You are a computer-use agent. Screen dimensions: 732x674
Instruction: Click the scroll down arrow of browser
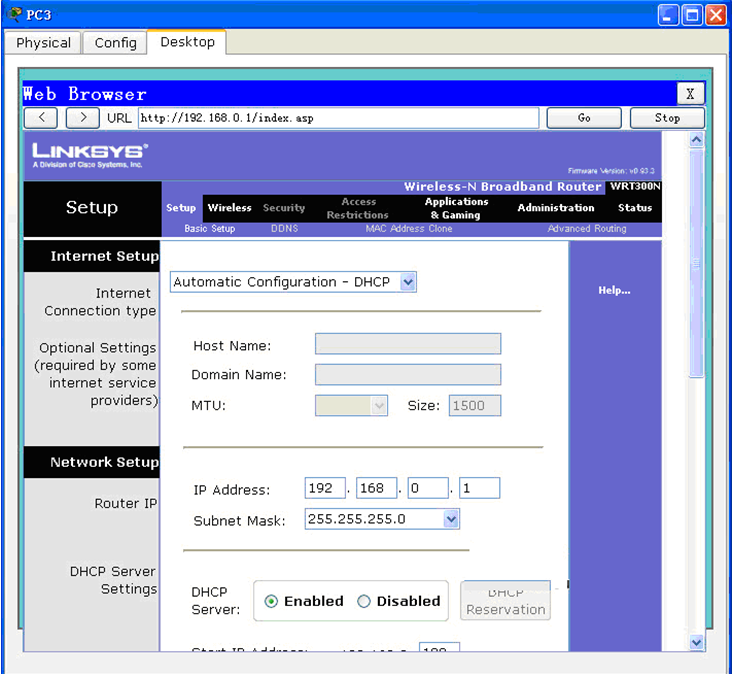pos(696,642)
